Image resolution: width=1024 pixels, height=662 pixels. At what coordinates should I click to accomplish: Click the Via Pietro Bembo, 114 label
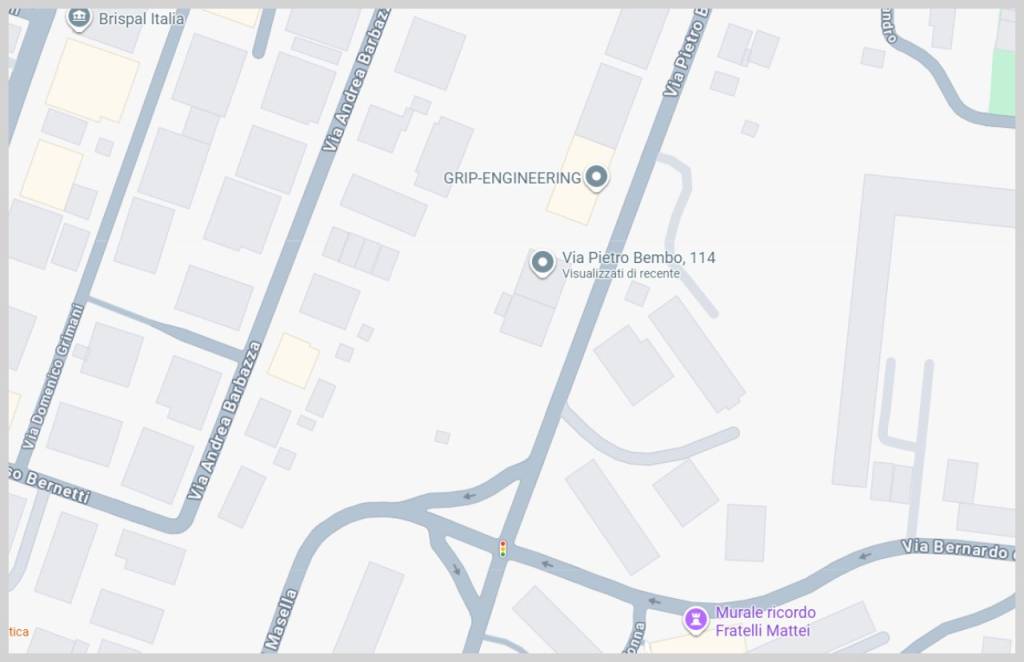click(x=639, y=258)
